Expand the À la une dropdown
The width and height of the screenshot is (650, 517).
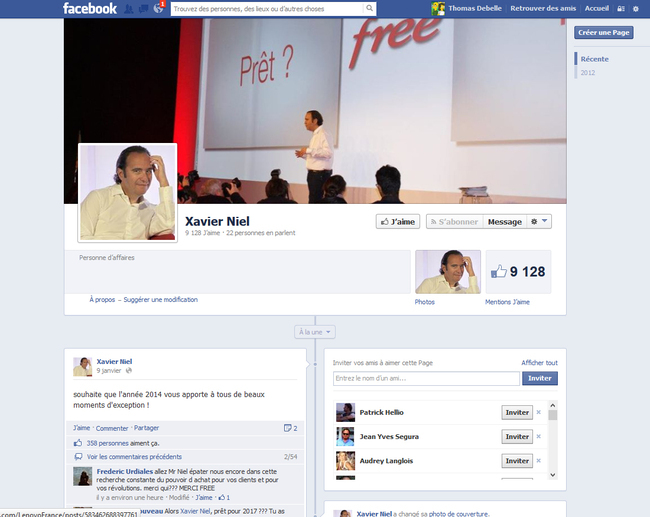click(x=315, y=332)
